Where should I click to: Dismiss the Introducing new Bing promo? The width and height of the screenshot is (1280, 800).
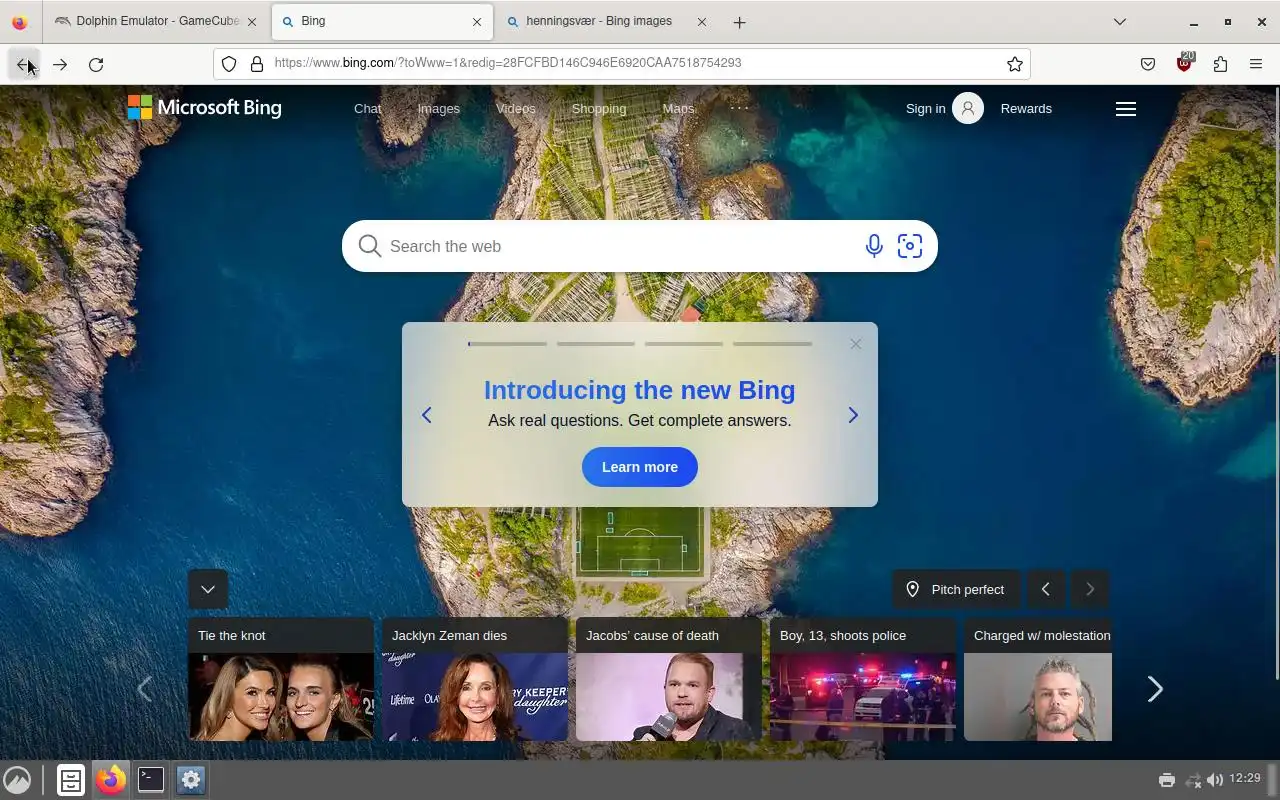pyautogui.click(x=855, y=344)
